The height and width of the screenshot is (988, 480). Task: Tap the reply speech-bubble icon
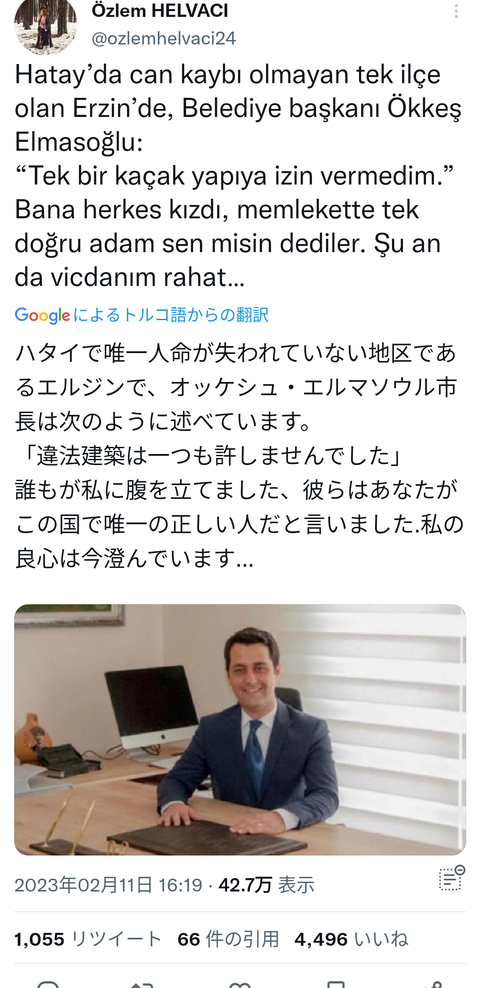[x=48, y=984]
